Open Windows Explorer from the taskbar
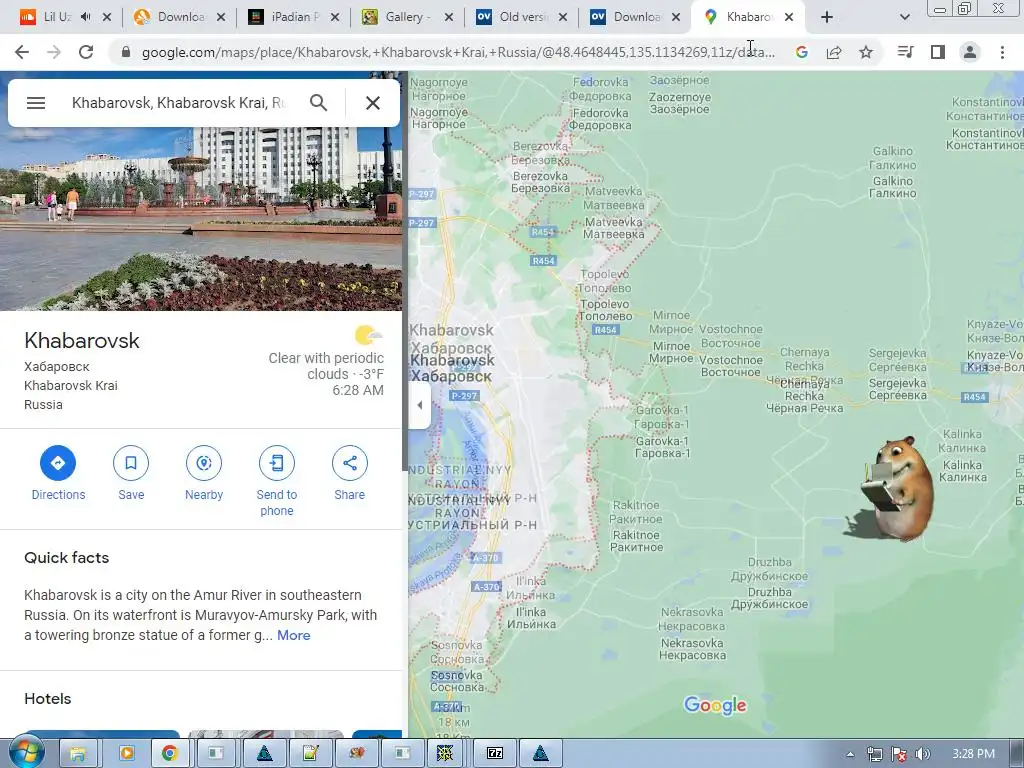Image resolution: width=1024 pixels, height=768 pixels. [78, 754]
